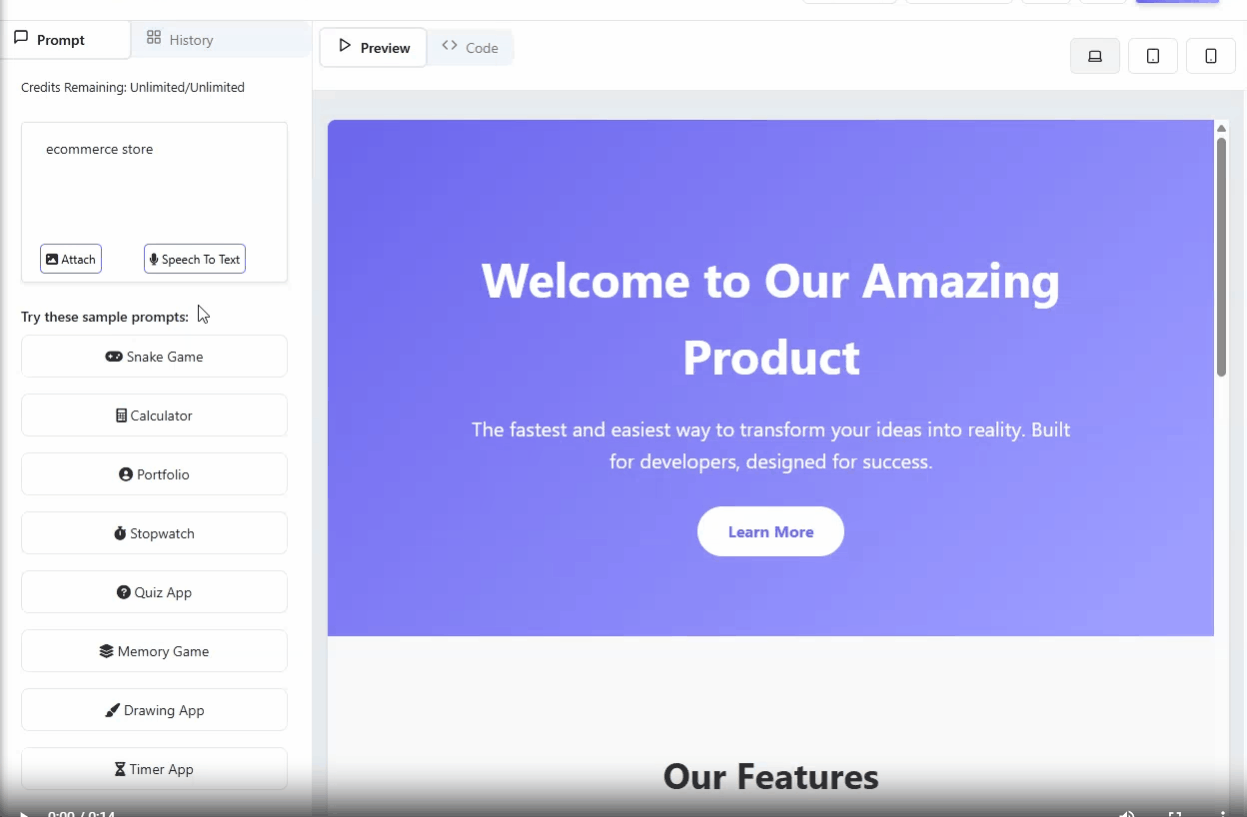Switch to tablet preview mode
The width and height of the screenshot is (1247, 817).
[x=1153, y=56]
